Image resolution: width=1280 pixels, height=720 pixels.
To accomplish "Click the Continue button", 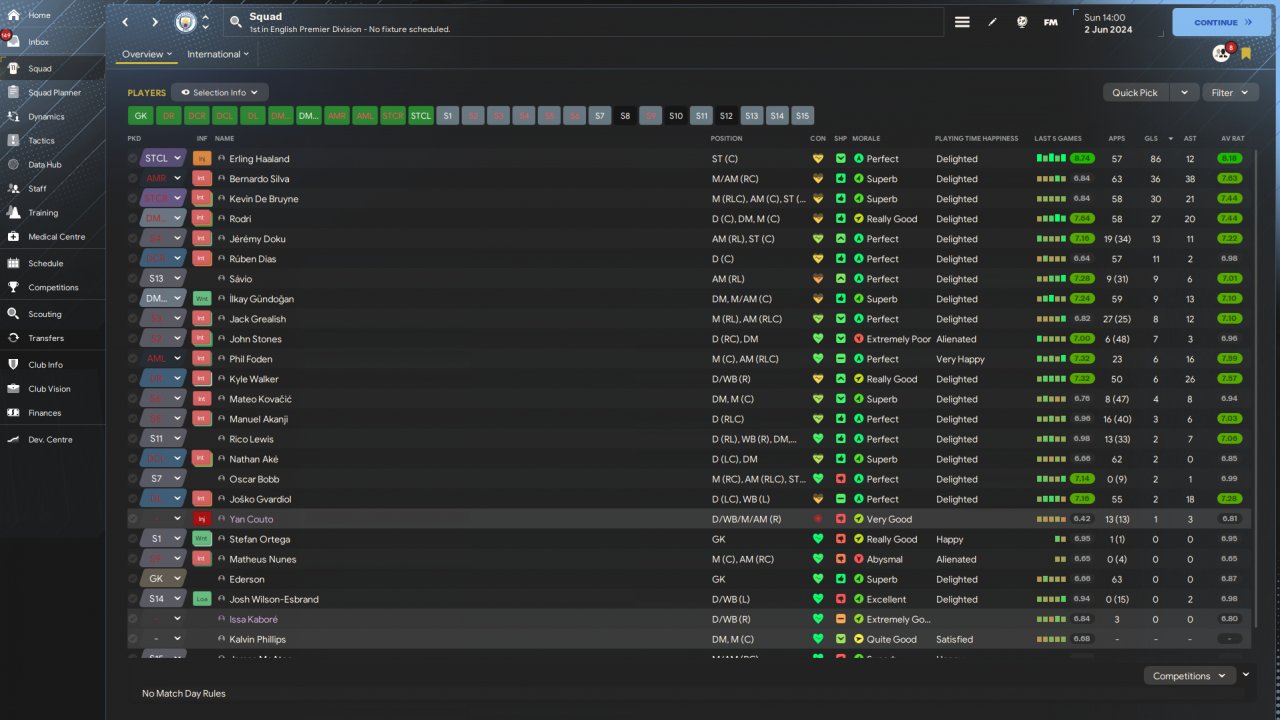I will point(1222,22).
